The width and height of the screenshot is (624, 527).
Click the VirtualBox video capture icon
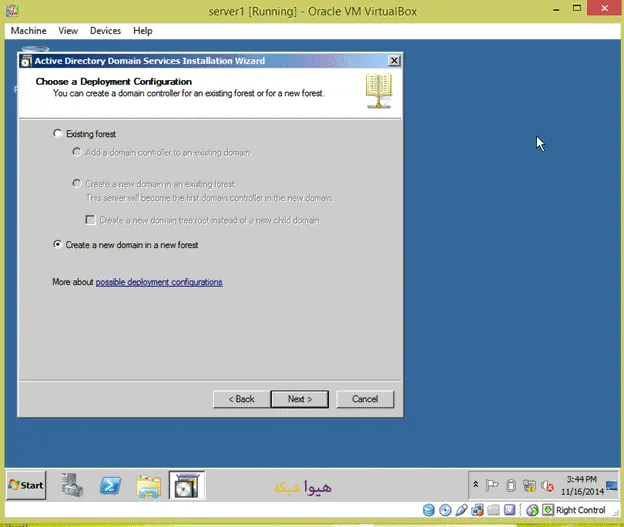[x=509, y=510]
